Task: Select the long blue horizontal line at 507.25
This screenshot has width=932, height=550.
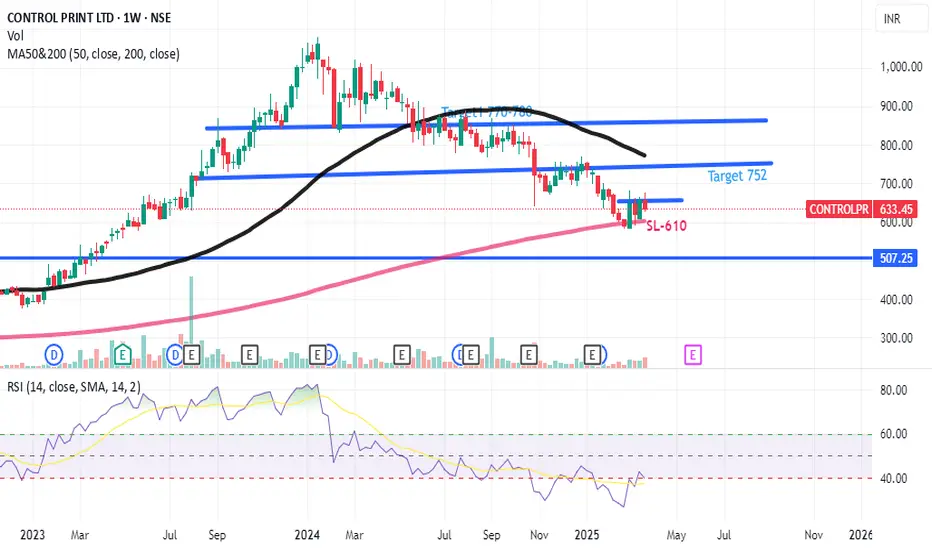Action: click(x=436, y=258)
